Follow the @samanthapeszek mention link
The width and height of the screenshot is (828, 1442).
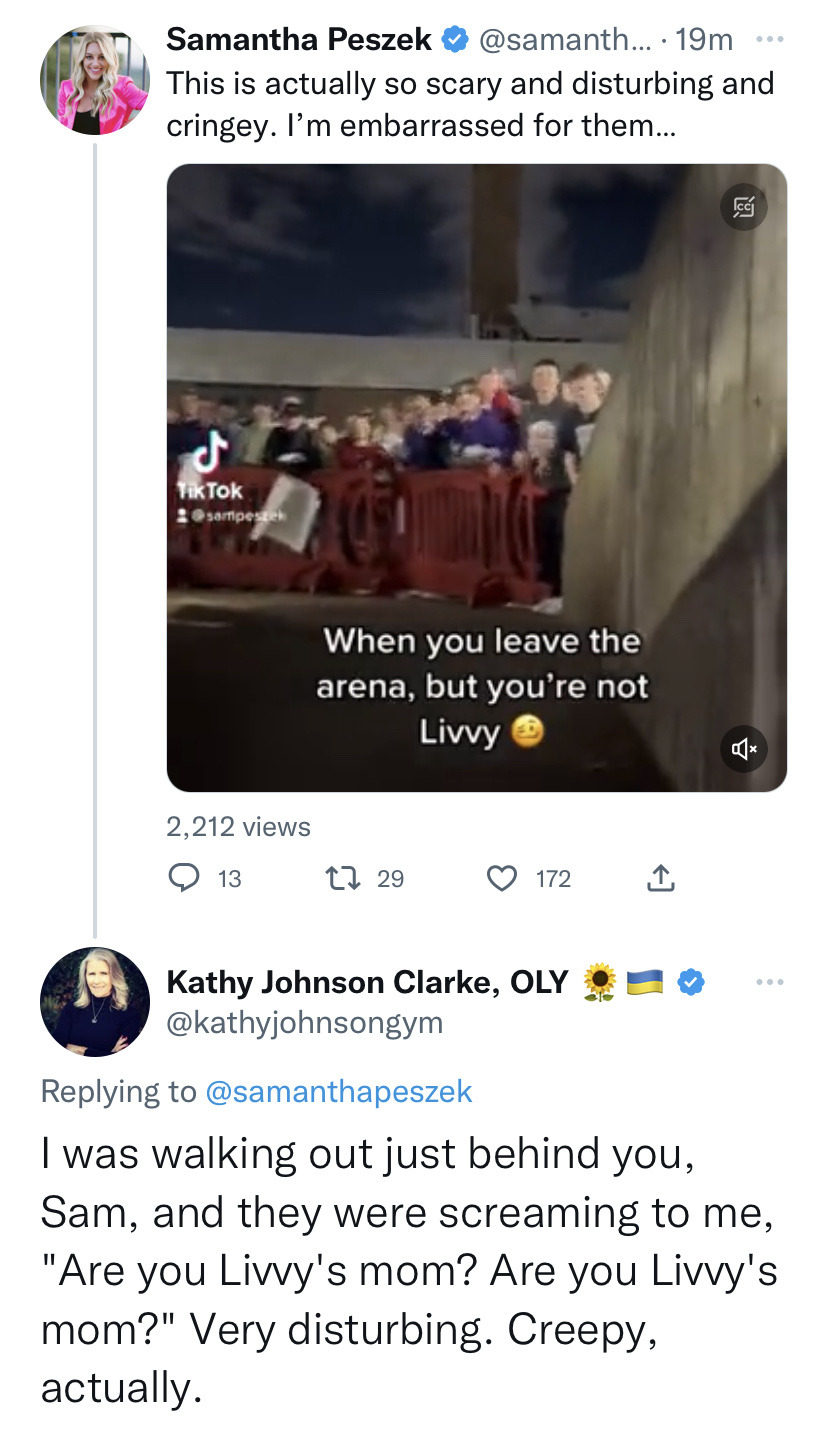click(x=338, y=1091)
